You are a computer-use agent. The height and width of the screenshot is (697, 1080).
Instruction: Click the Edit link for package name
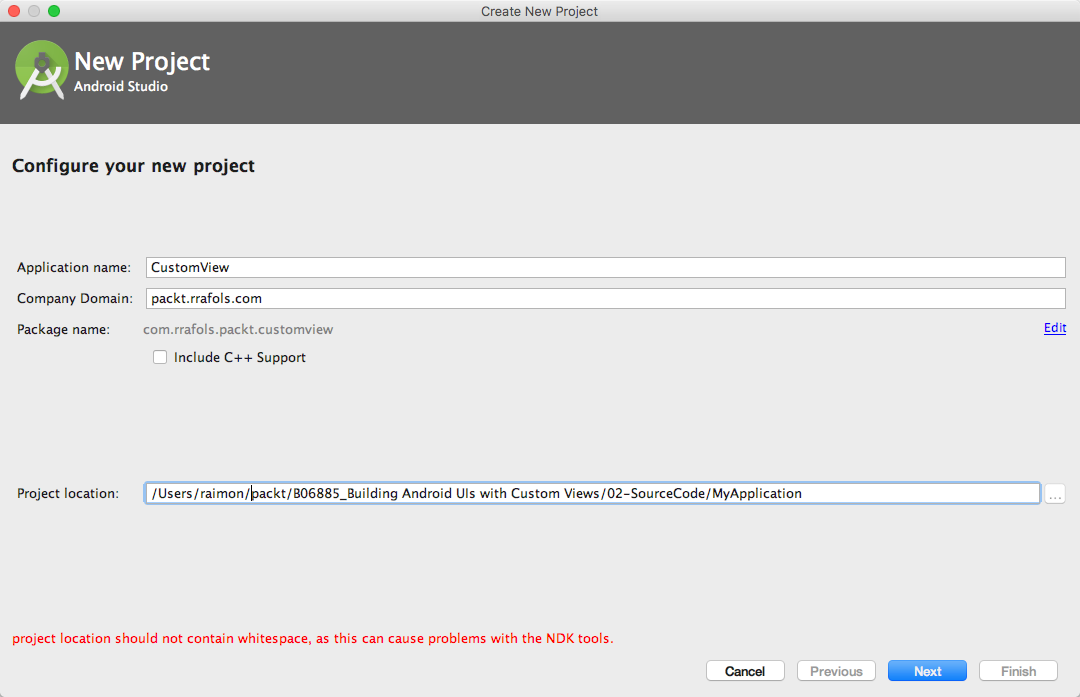(1055, 329)
